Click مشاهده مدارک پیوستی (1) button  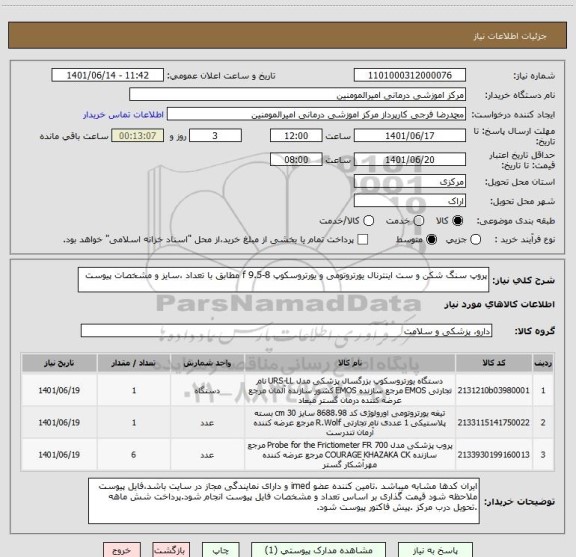pos(318,550)
